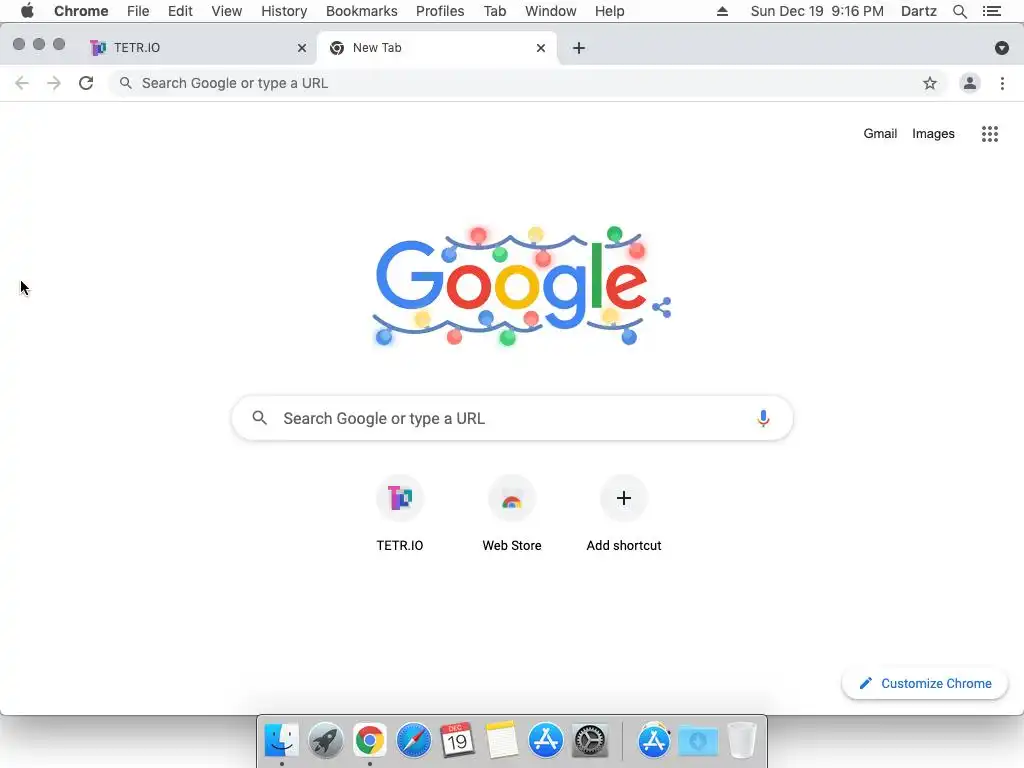The image size is (1024, 768).
Task: Reload the current page
Action: [86, 83]
